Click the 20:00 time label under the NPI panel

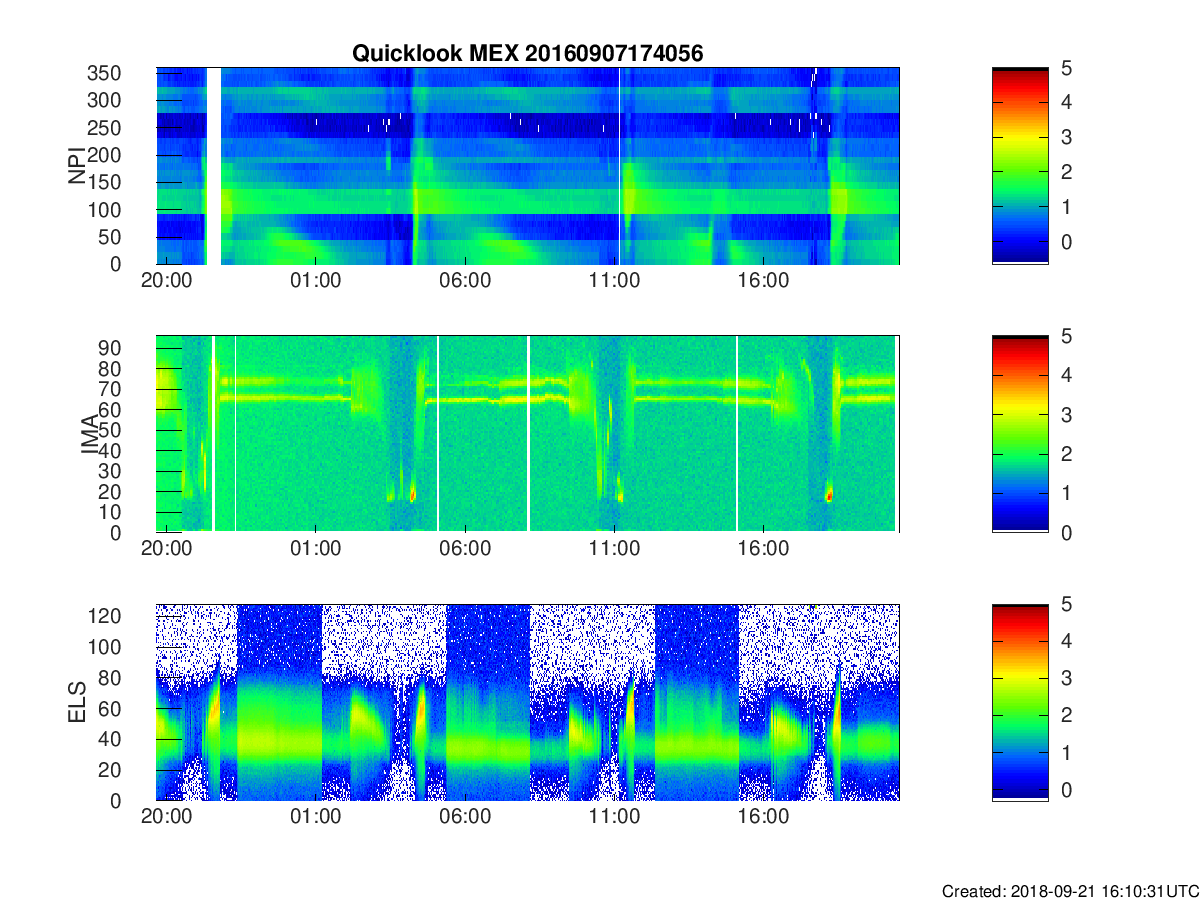coord(167,281)
